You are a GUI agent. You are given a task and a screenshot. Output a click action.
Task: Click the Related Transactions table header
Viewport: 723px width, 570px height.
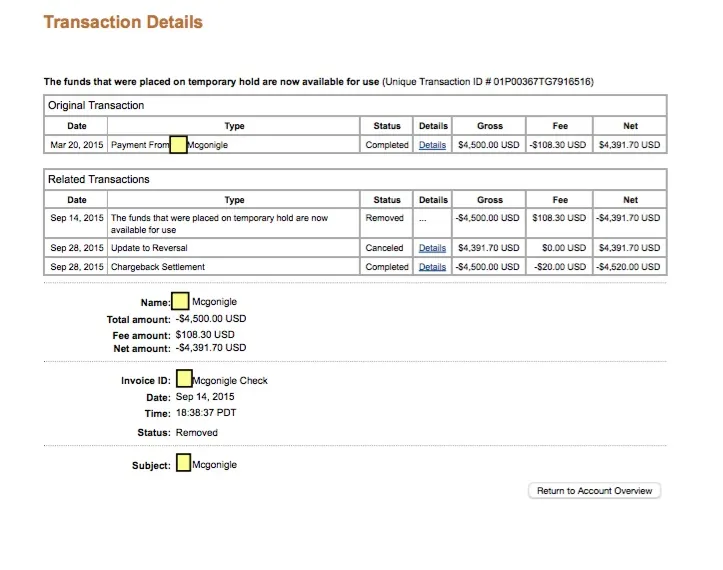click(x=355, y=179)
